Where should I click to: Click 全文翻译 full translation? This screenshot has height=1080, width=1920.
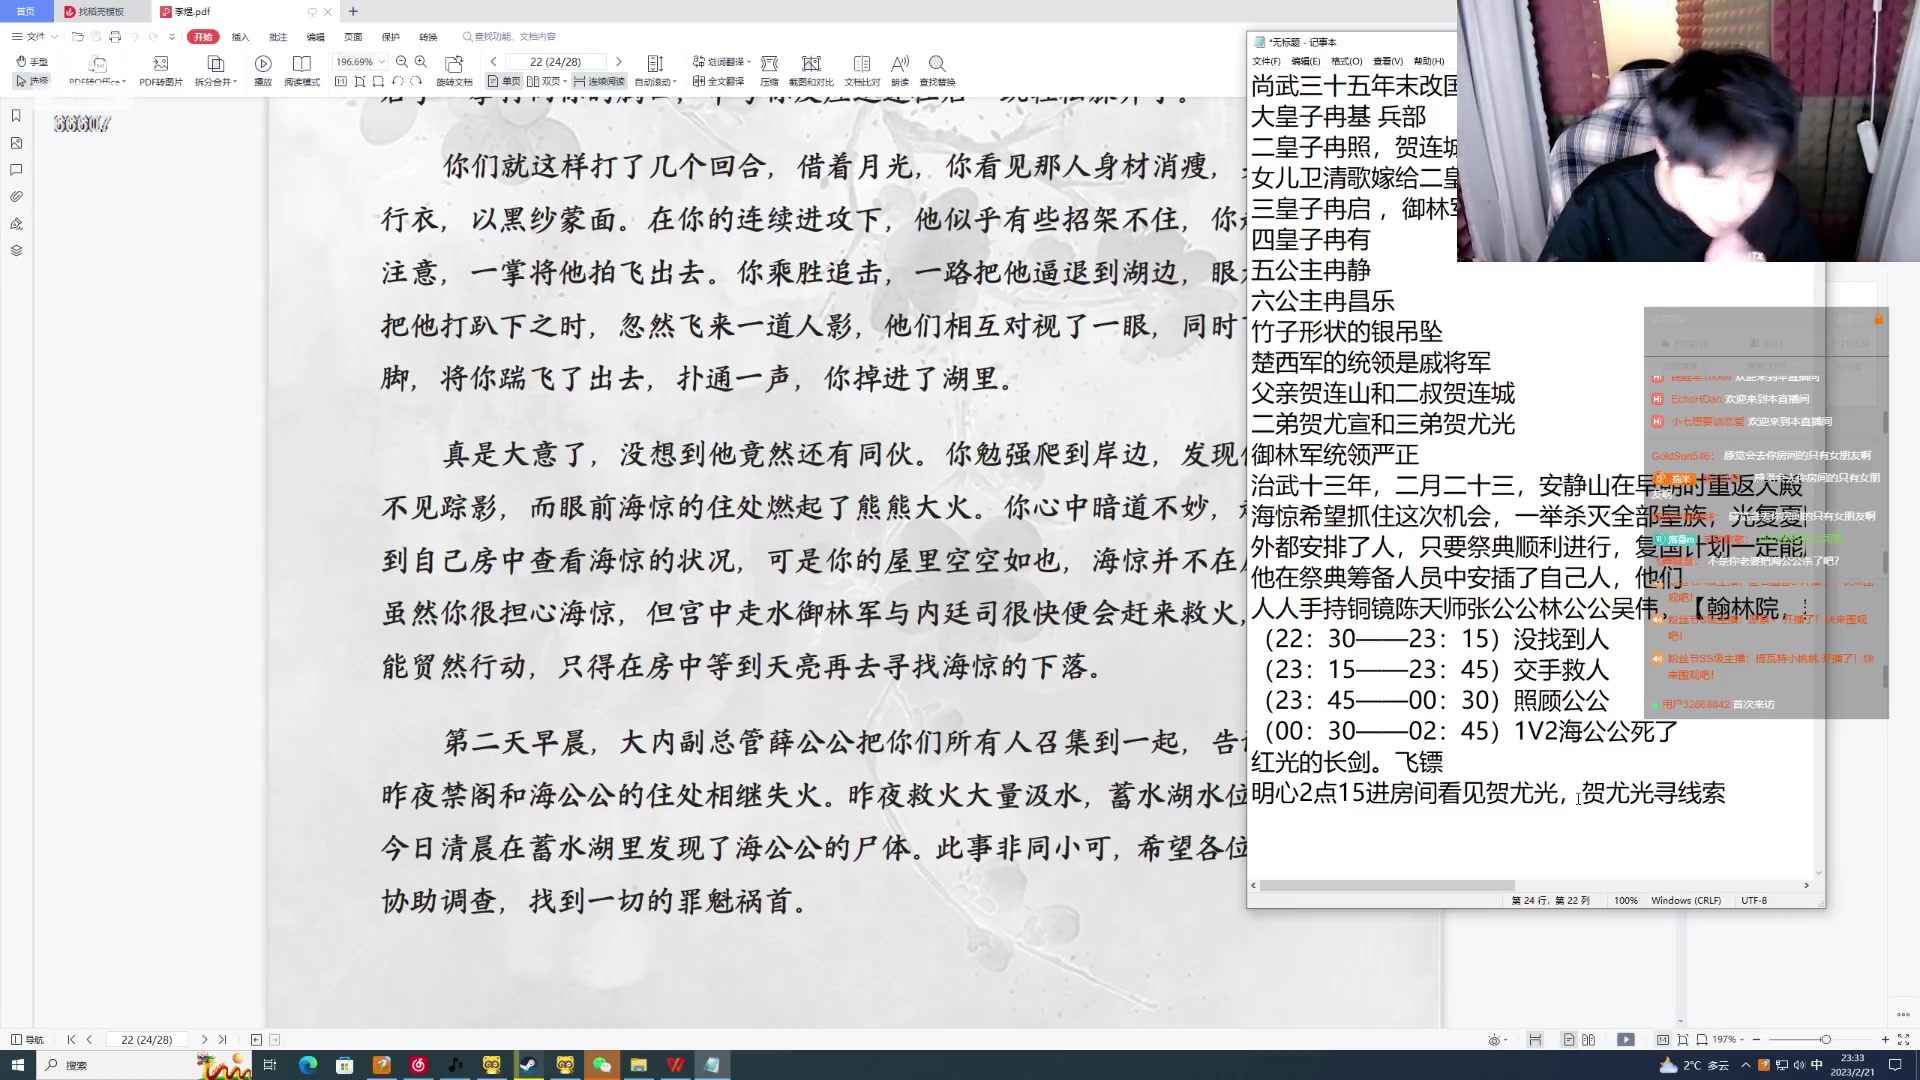tap(719, 82)
